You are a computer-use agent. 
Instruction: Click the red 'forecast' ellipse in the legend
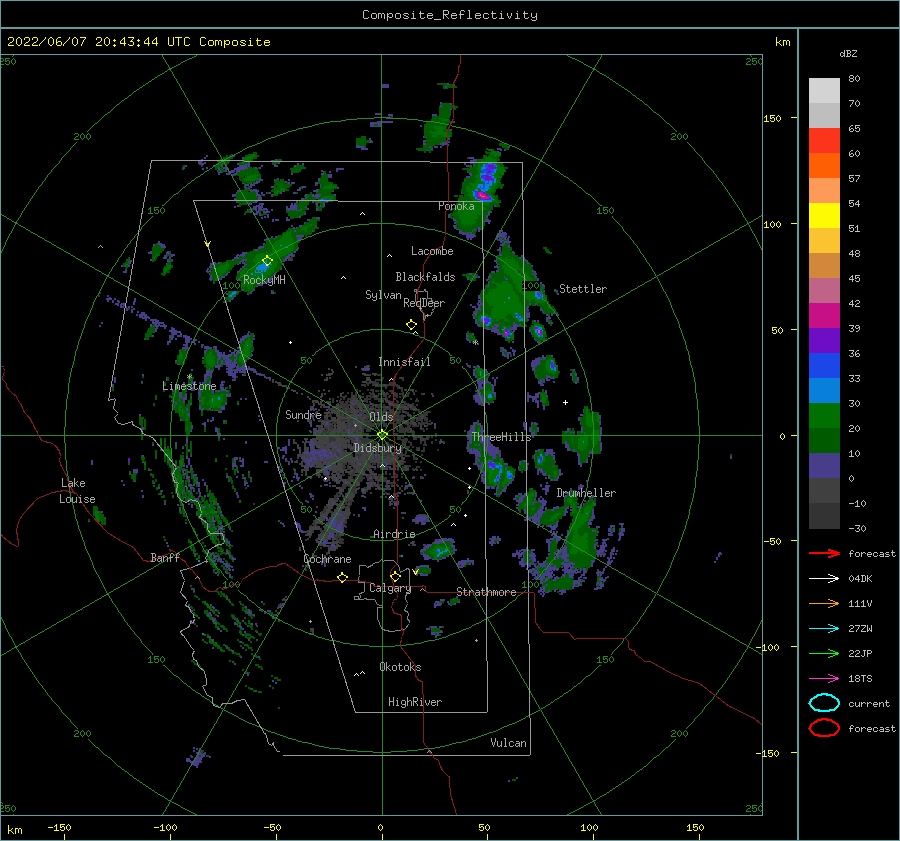824,728
